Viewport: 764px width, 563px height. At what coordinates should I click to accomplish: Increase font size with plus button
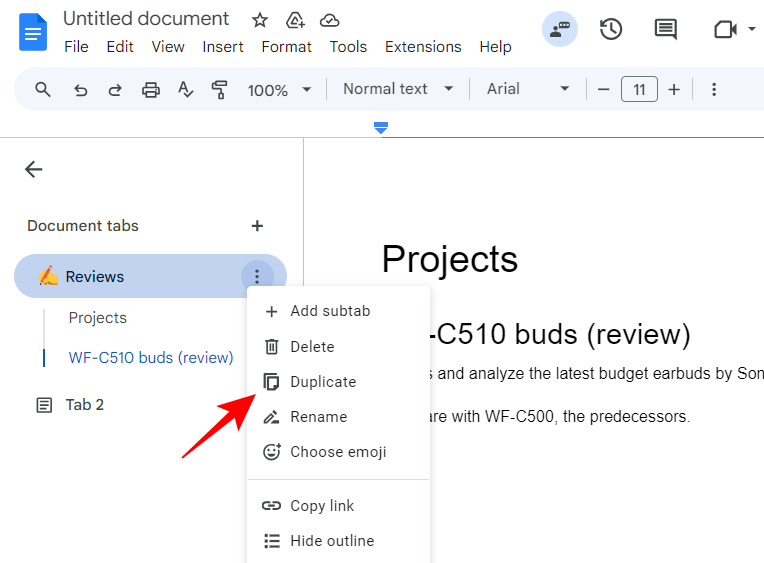674,90
